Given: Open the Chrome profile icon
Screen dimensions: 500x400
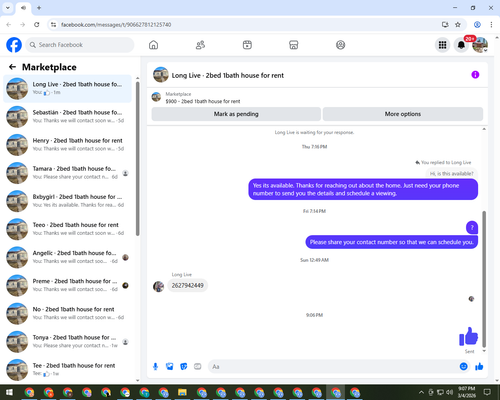Looking at the screenshot, I should (477, 25).
